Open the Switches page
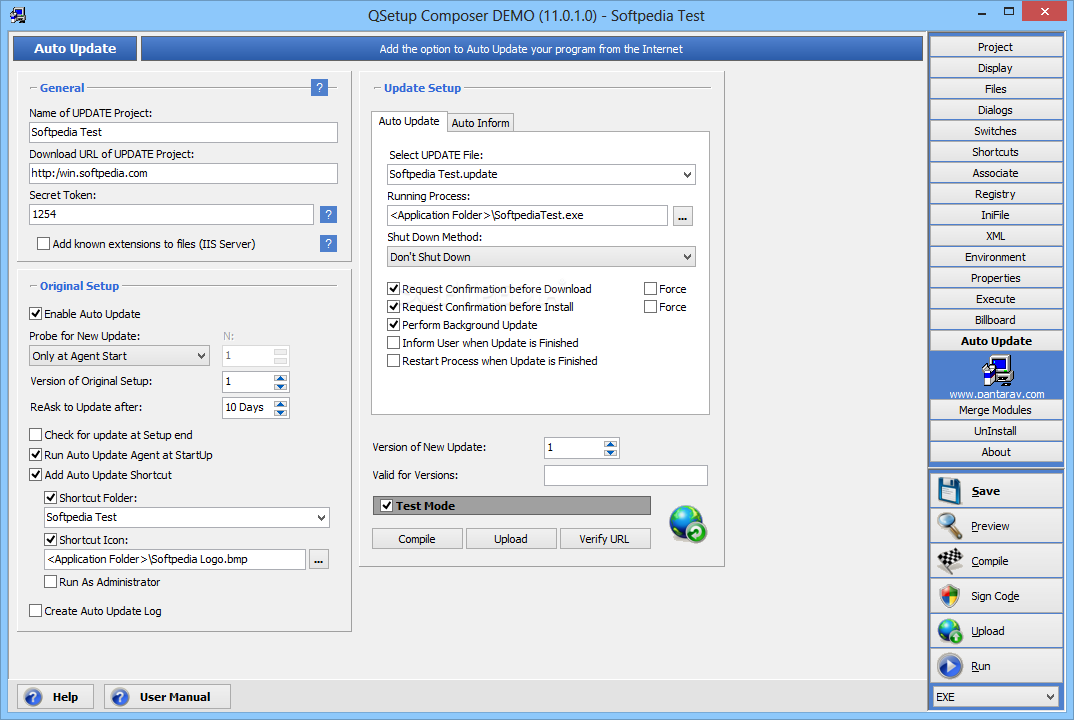 [996, 131]
